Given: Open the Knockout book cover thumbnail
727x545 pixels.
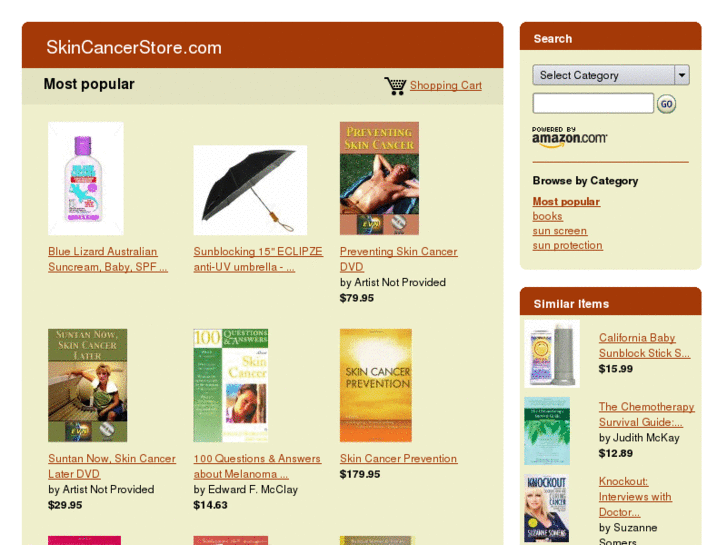Looking at the screenshot, I should click(547, 508).
